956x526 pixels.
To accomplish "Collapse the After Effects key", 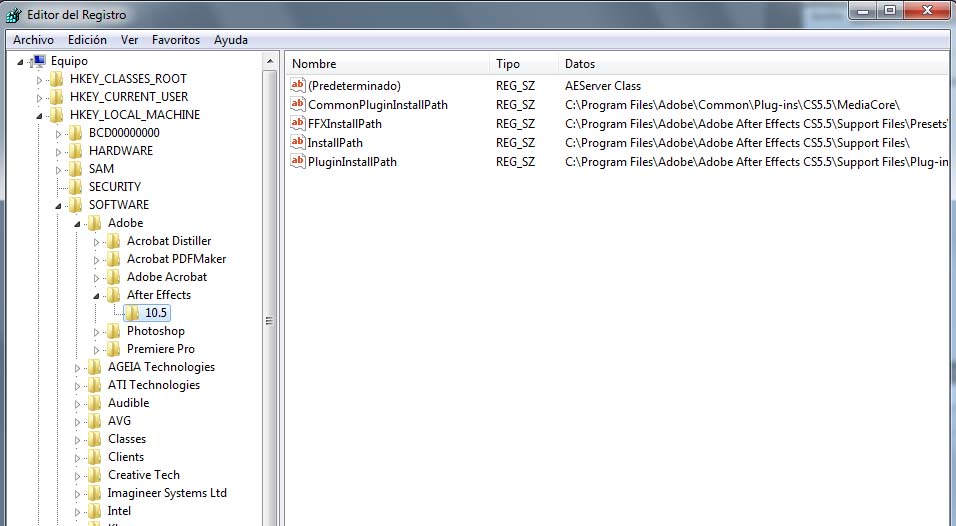I will point(96,296).
